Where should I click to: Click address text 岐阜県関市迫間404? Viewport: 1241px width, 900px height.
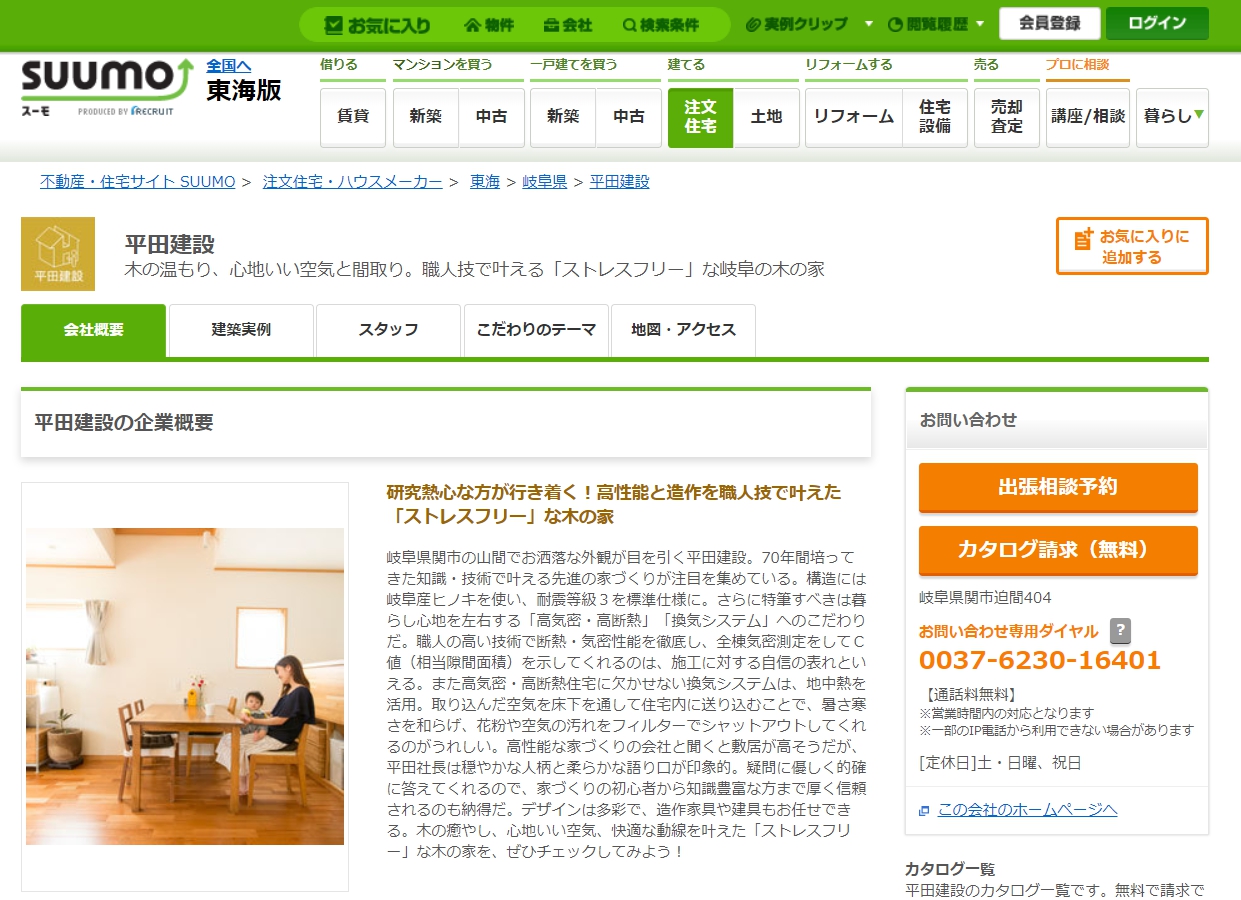coord(985,598)
